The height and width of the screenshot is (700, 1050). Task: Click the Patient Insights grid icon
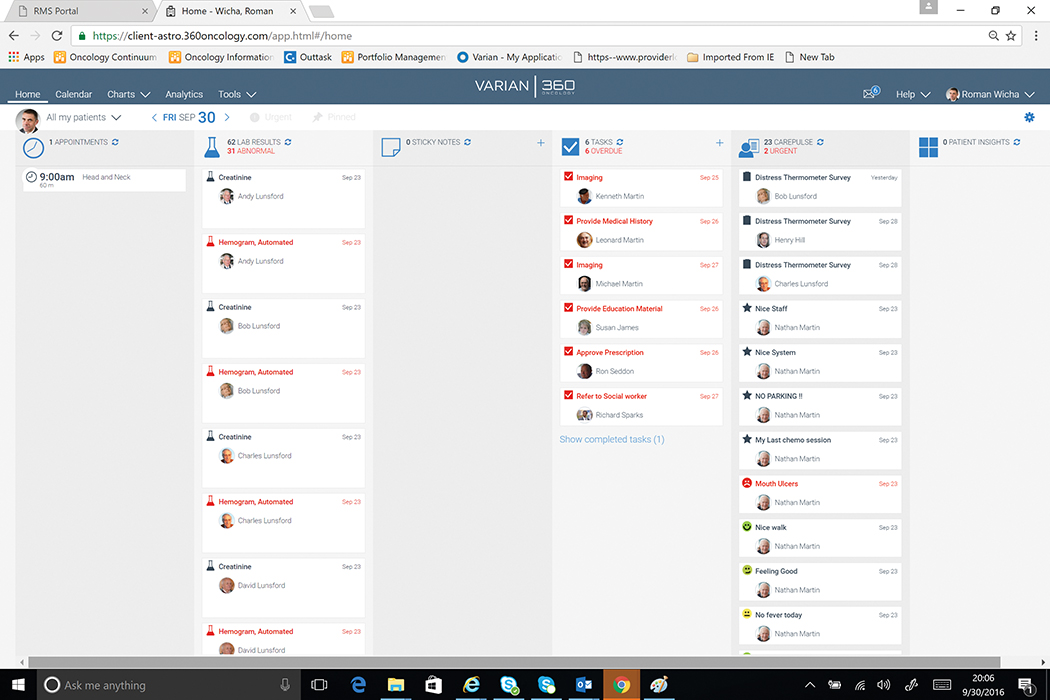point(928,148)
